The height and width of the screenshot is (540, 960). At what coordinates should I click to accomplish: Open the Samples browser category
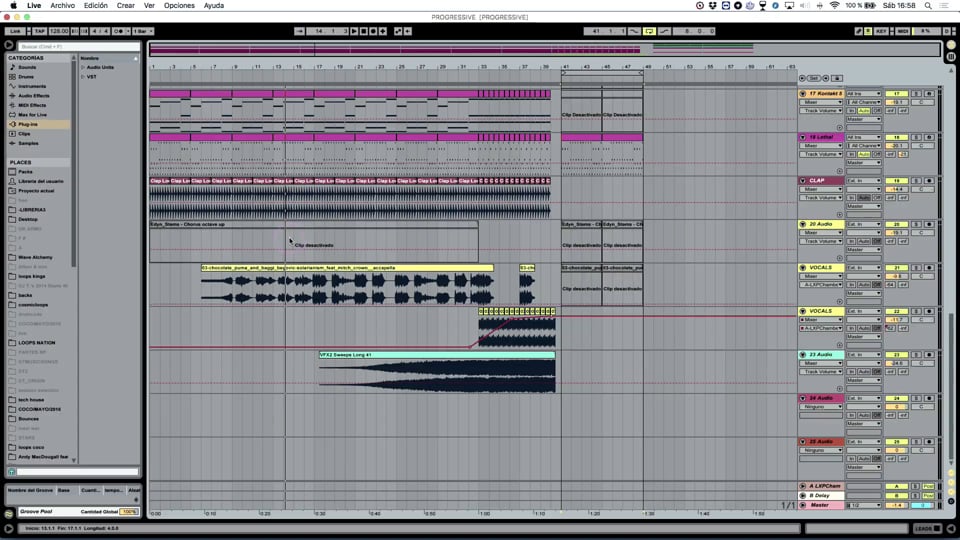pos(28,143)
